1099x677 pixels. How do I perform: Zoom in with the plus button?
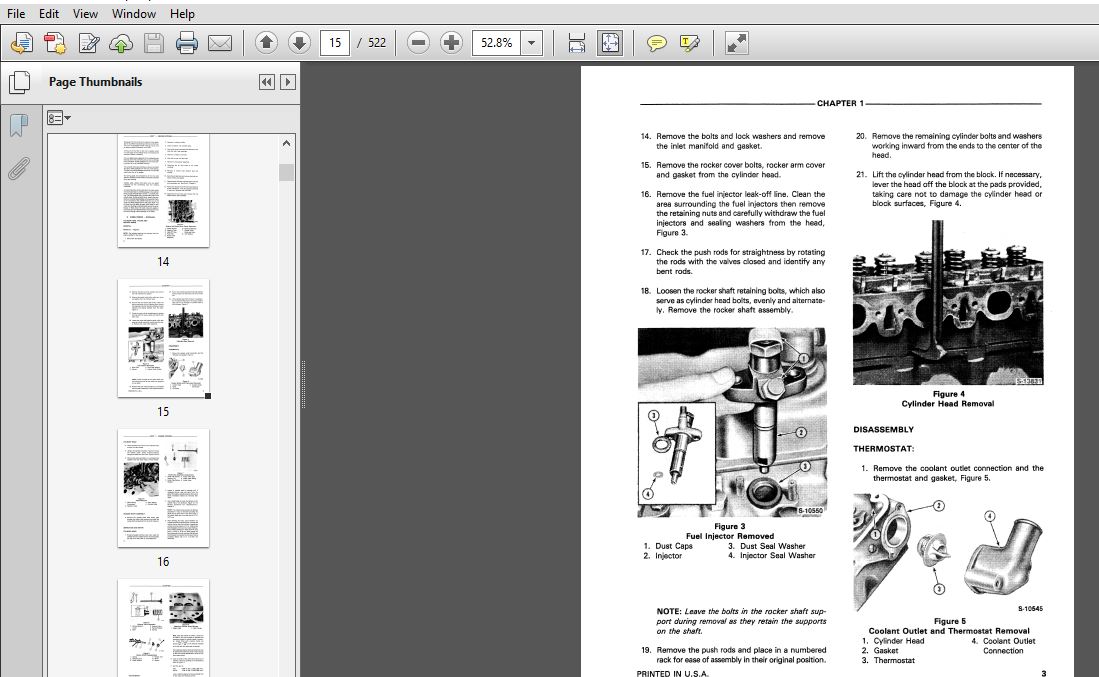click(x=451, y=43)
